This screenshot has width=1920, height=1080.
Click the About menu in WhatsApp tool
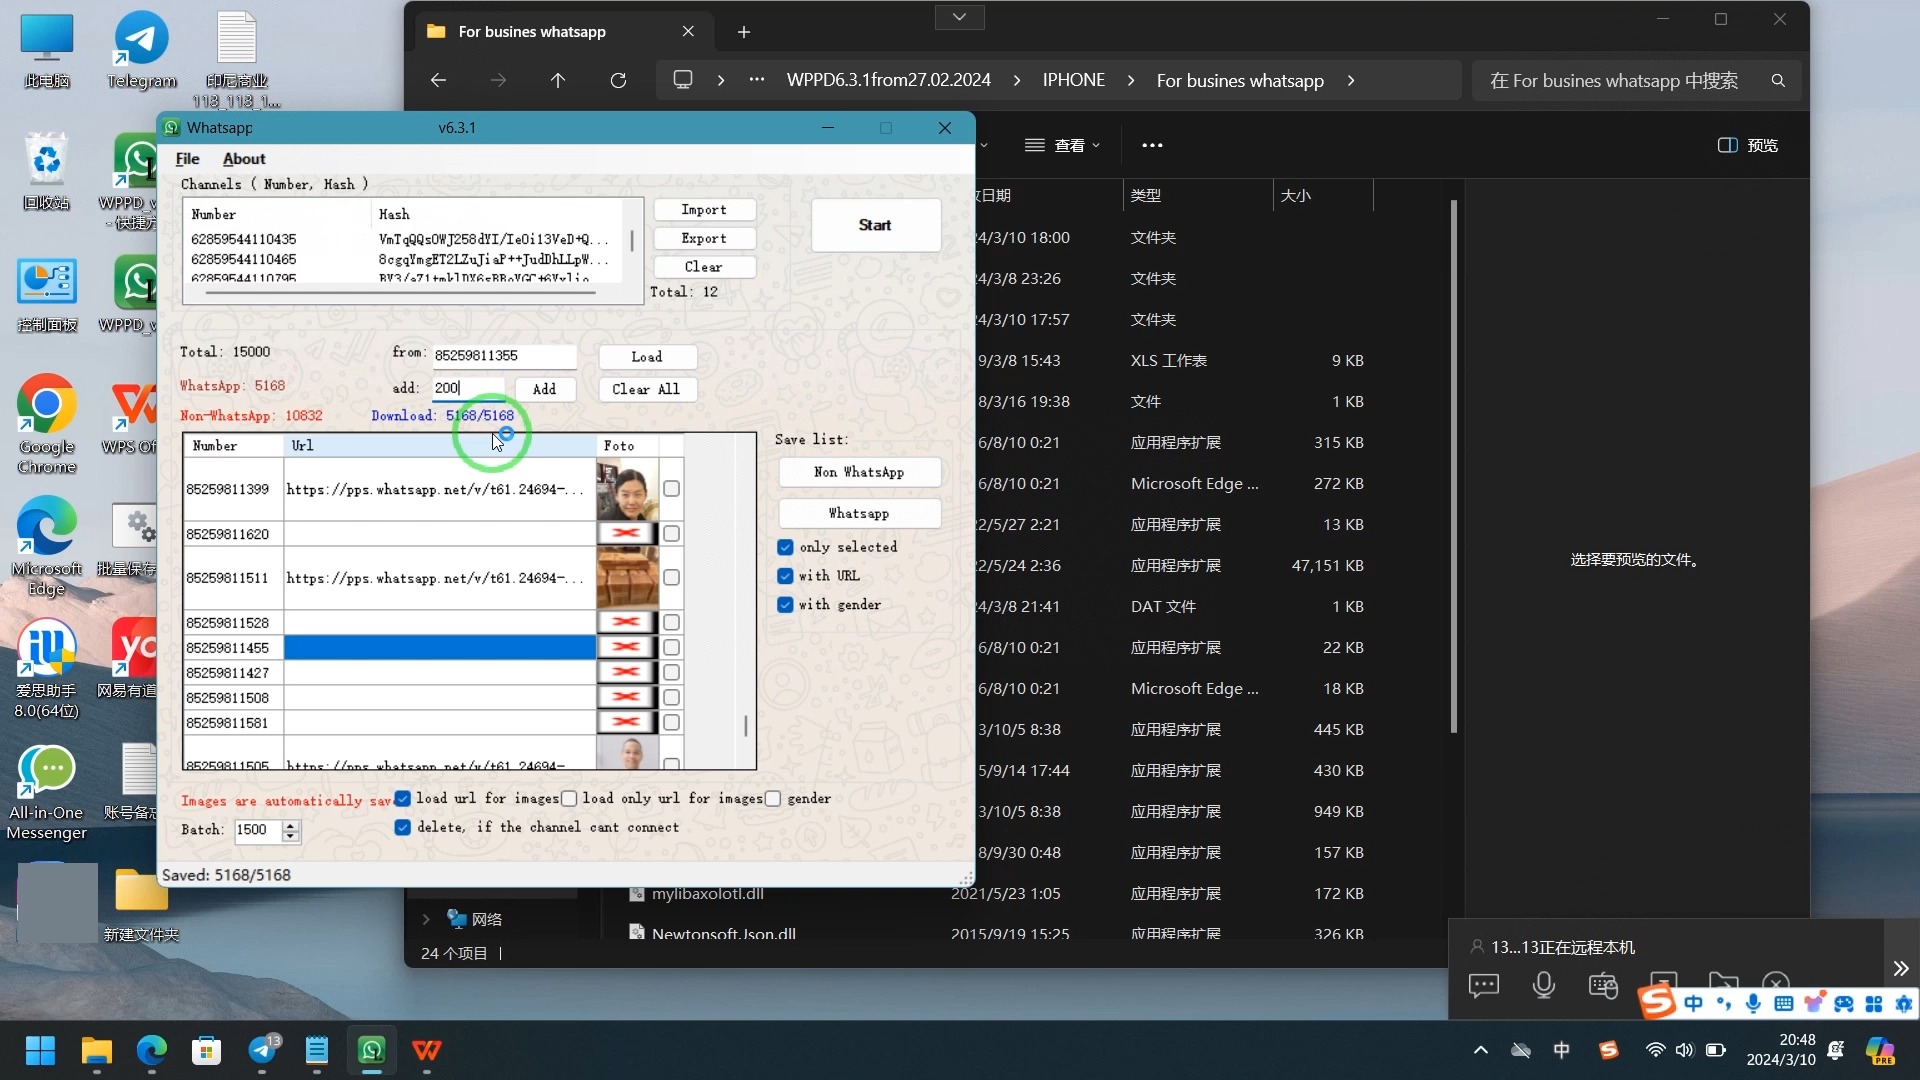coord(244,158)
